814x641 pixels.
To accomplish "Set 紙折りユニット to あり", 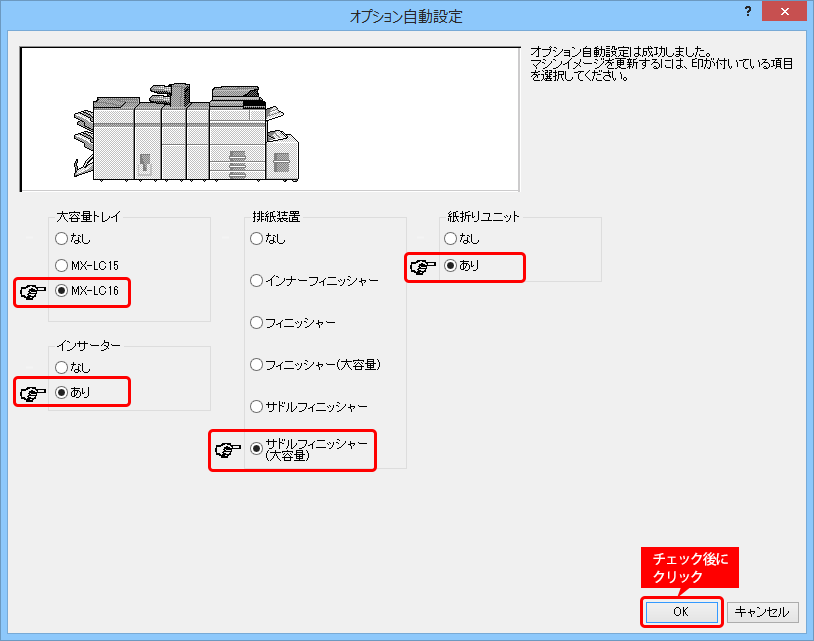I will pos(451,266).
